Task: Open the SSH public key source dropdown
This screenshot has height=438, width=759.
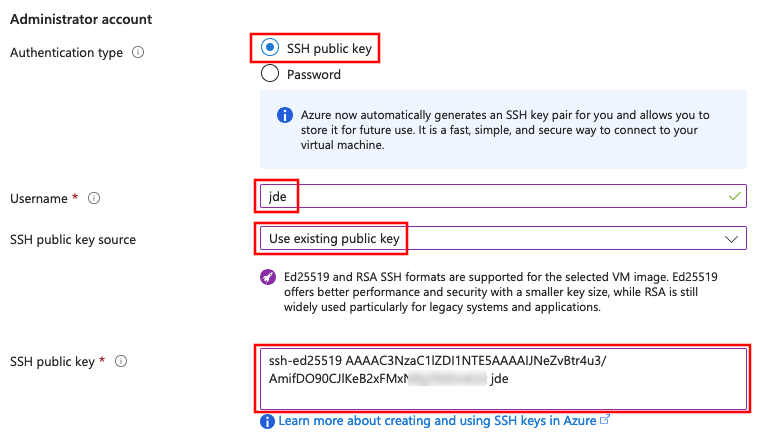Action: tap(502, 238)
